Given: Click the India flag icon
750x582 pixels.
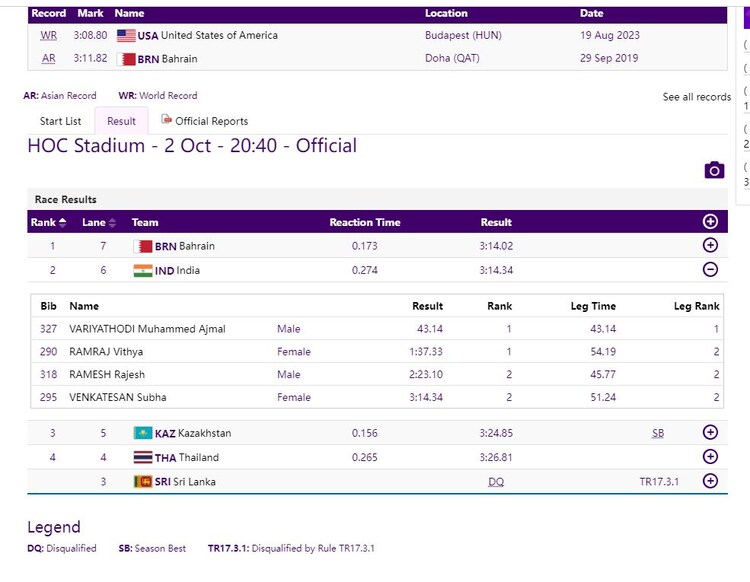Looking at the screenshot, I should 142,270.
